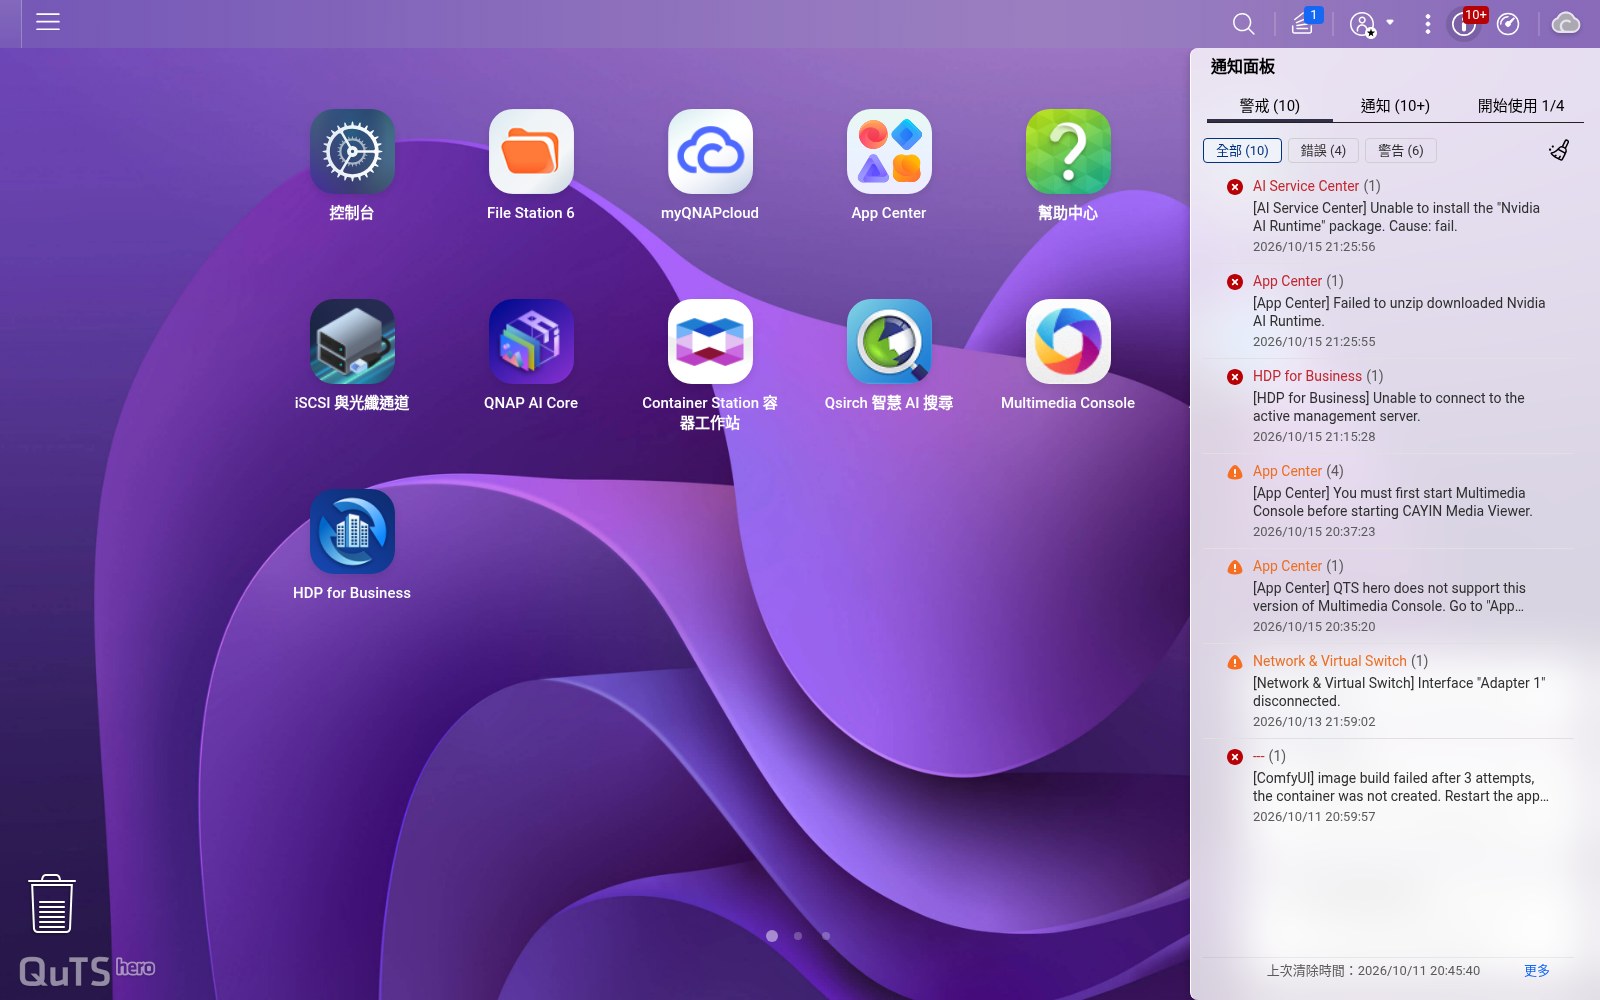Filter alerts by 全部 (10)
Screen dimensions: 1600x1000
[x=1242, y=151]
